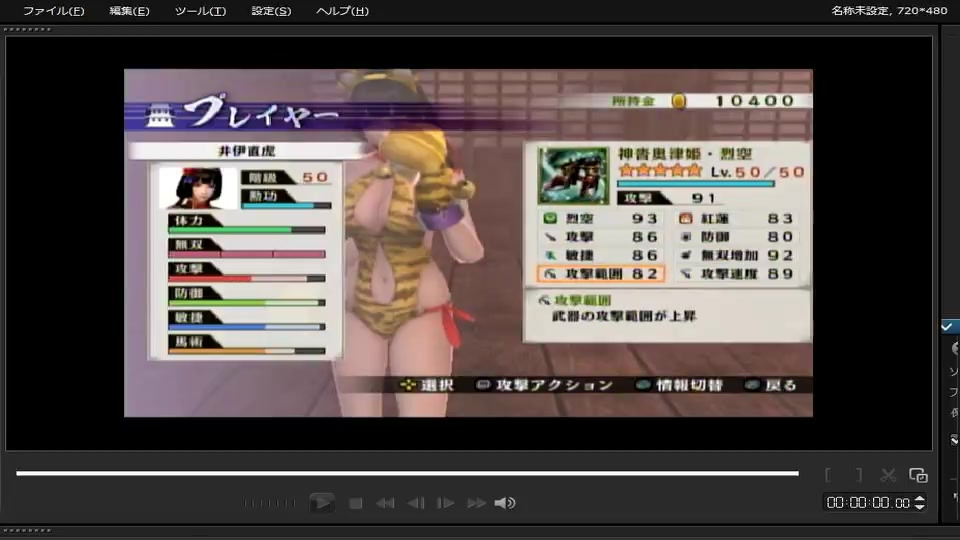The image size is (960, 540).
Task: Open the 設定(S) menu
Action: 271,11
